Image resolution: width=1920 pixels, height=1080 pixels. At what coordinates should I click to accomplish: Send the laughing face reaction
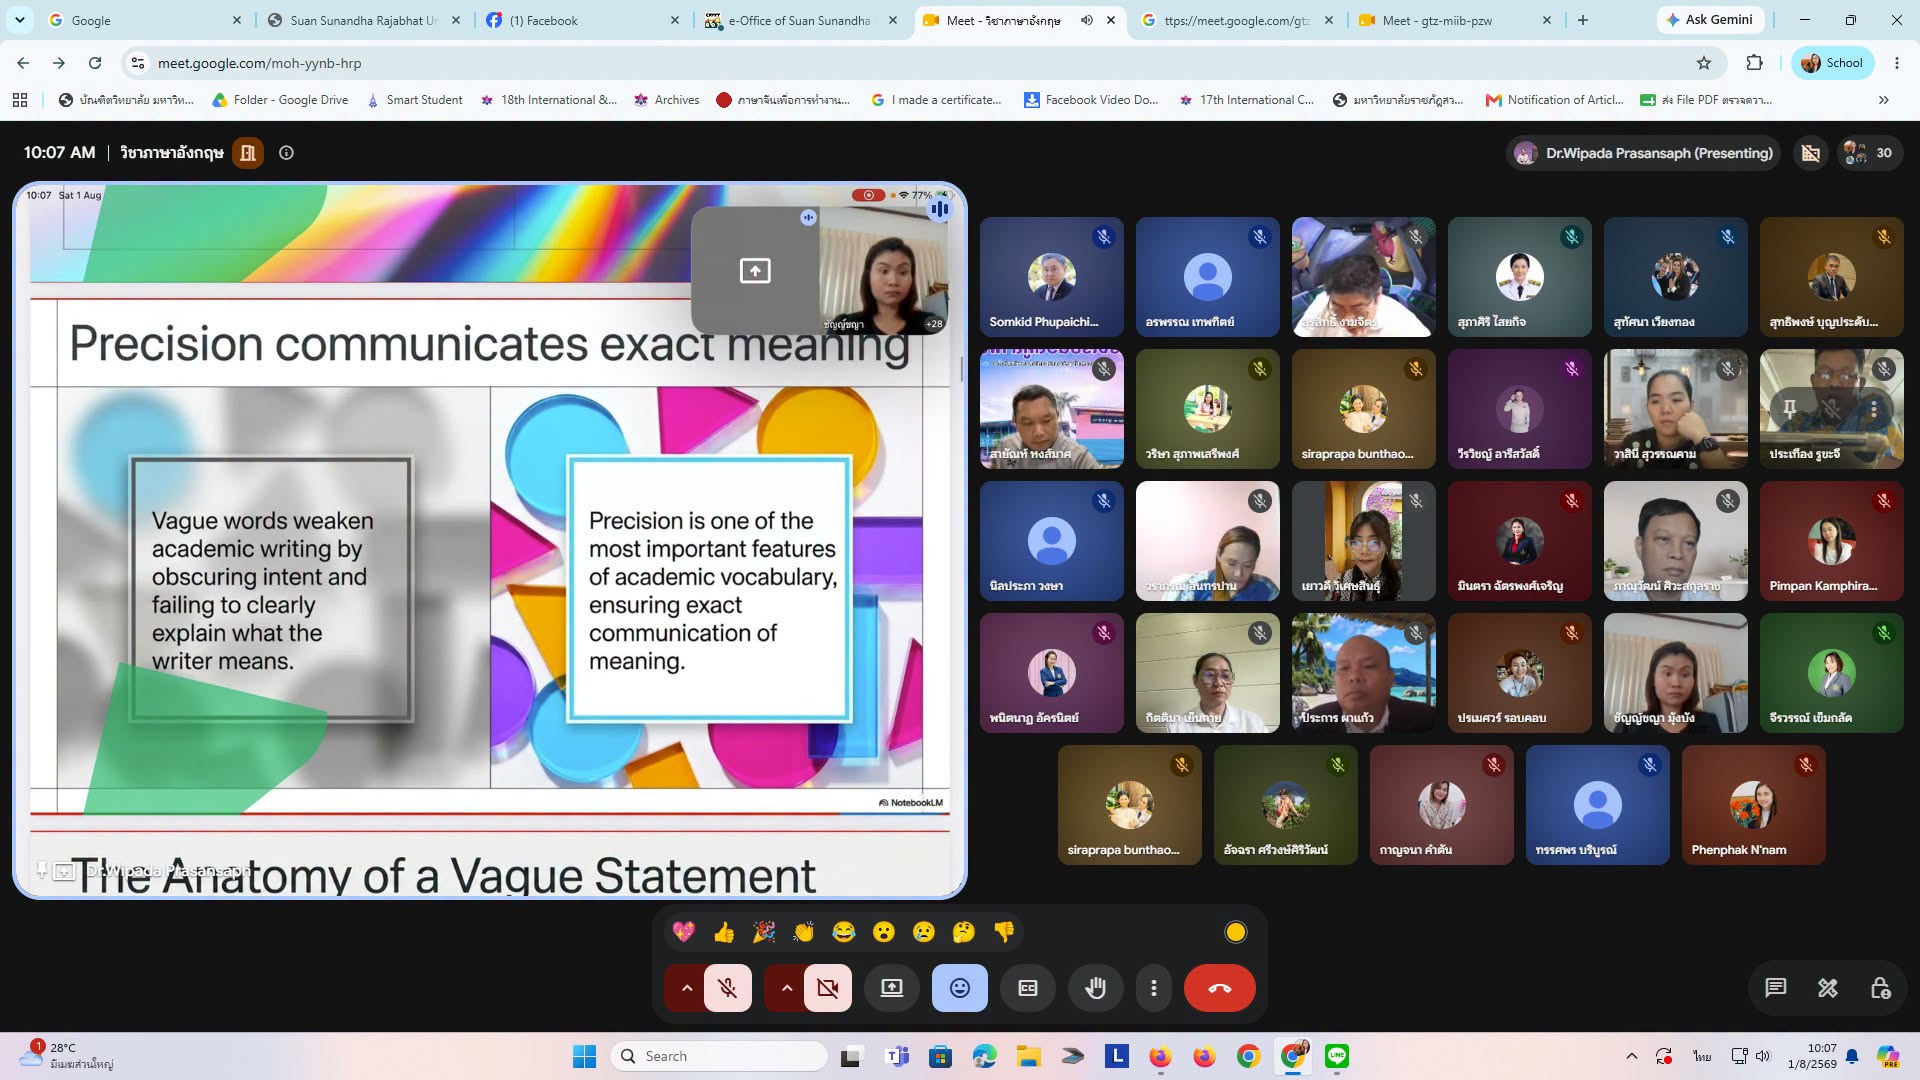click(844, 932)
